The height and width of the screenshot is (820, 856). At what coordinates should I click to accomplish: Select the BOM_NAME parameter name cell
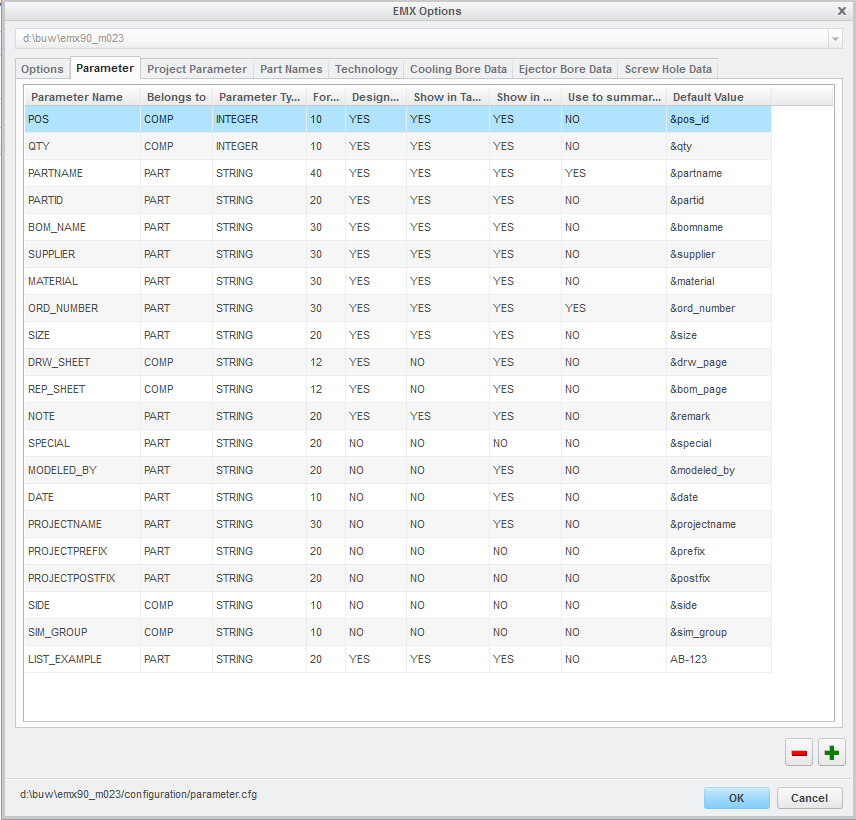[x=82, y=227]
